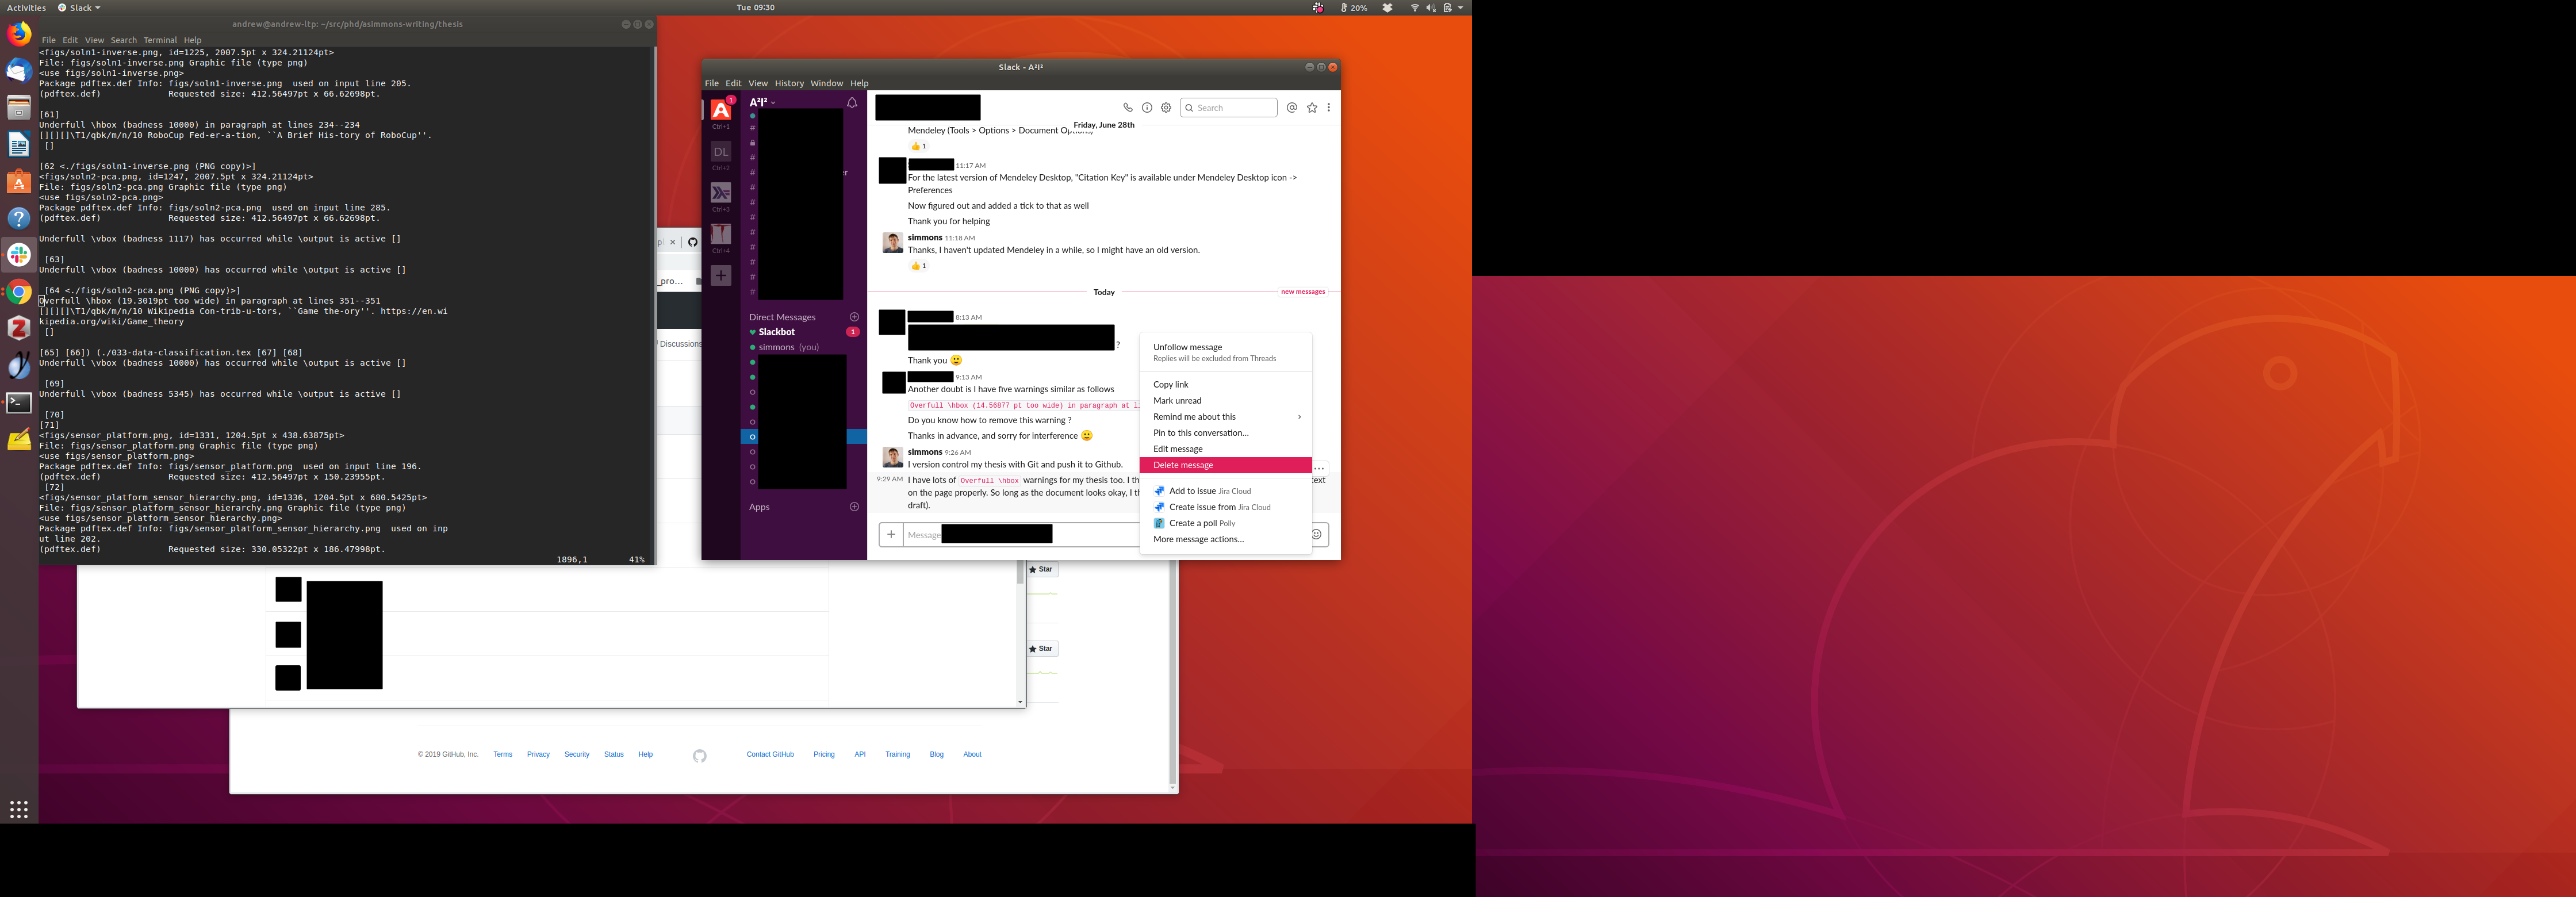This screenshot has width=2576, height=897.
Task: Open conversation details info icon
Action: pyautogui.click(x=1147, y=107)
